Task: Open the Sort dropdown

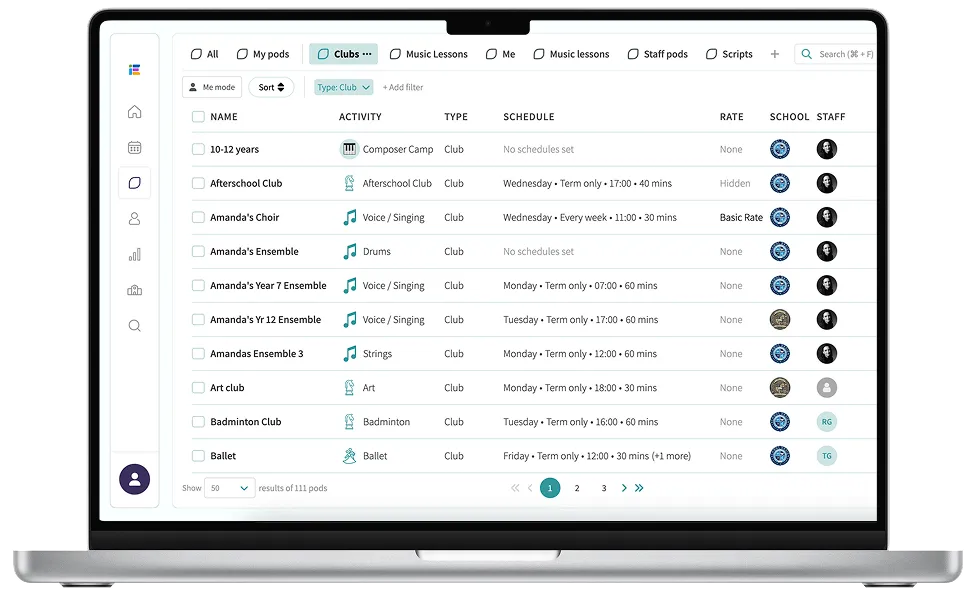Action: coord(271,87)
